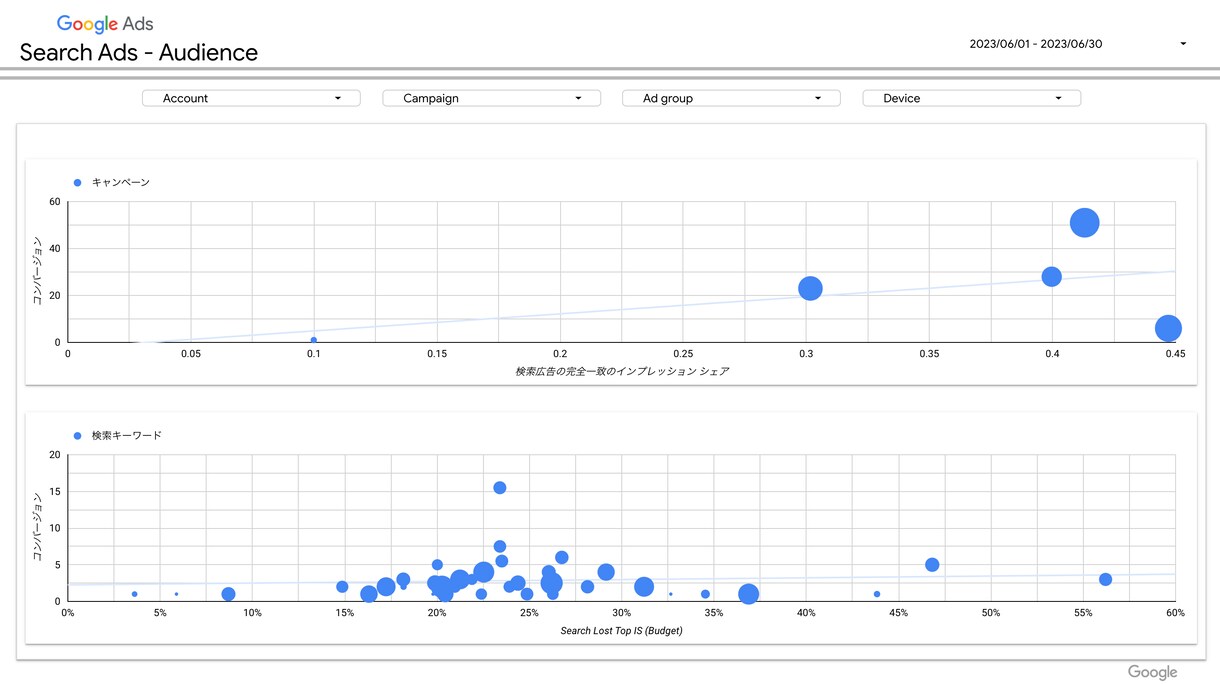Click the 検索キーワード legend label

coord(127,436)
